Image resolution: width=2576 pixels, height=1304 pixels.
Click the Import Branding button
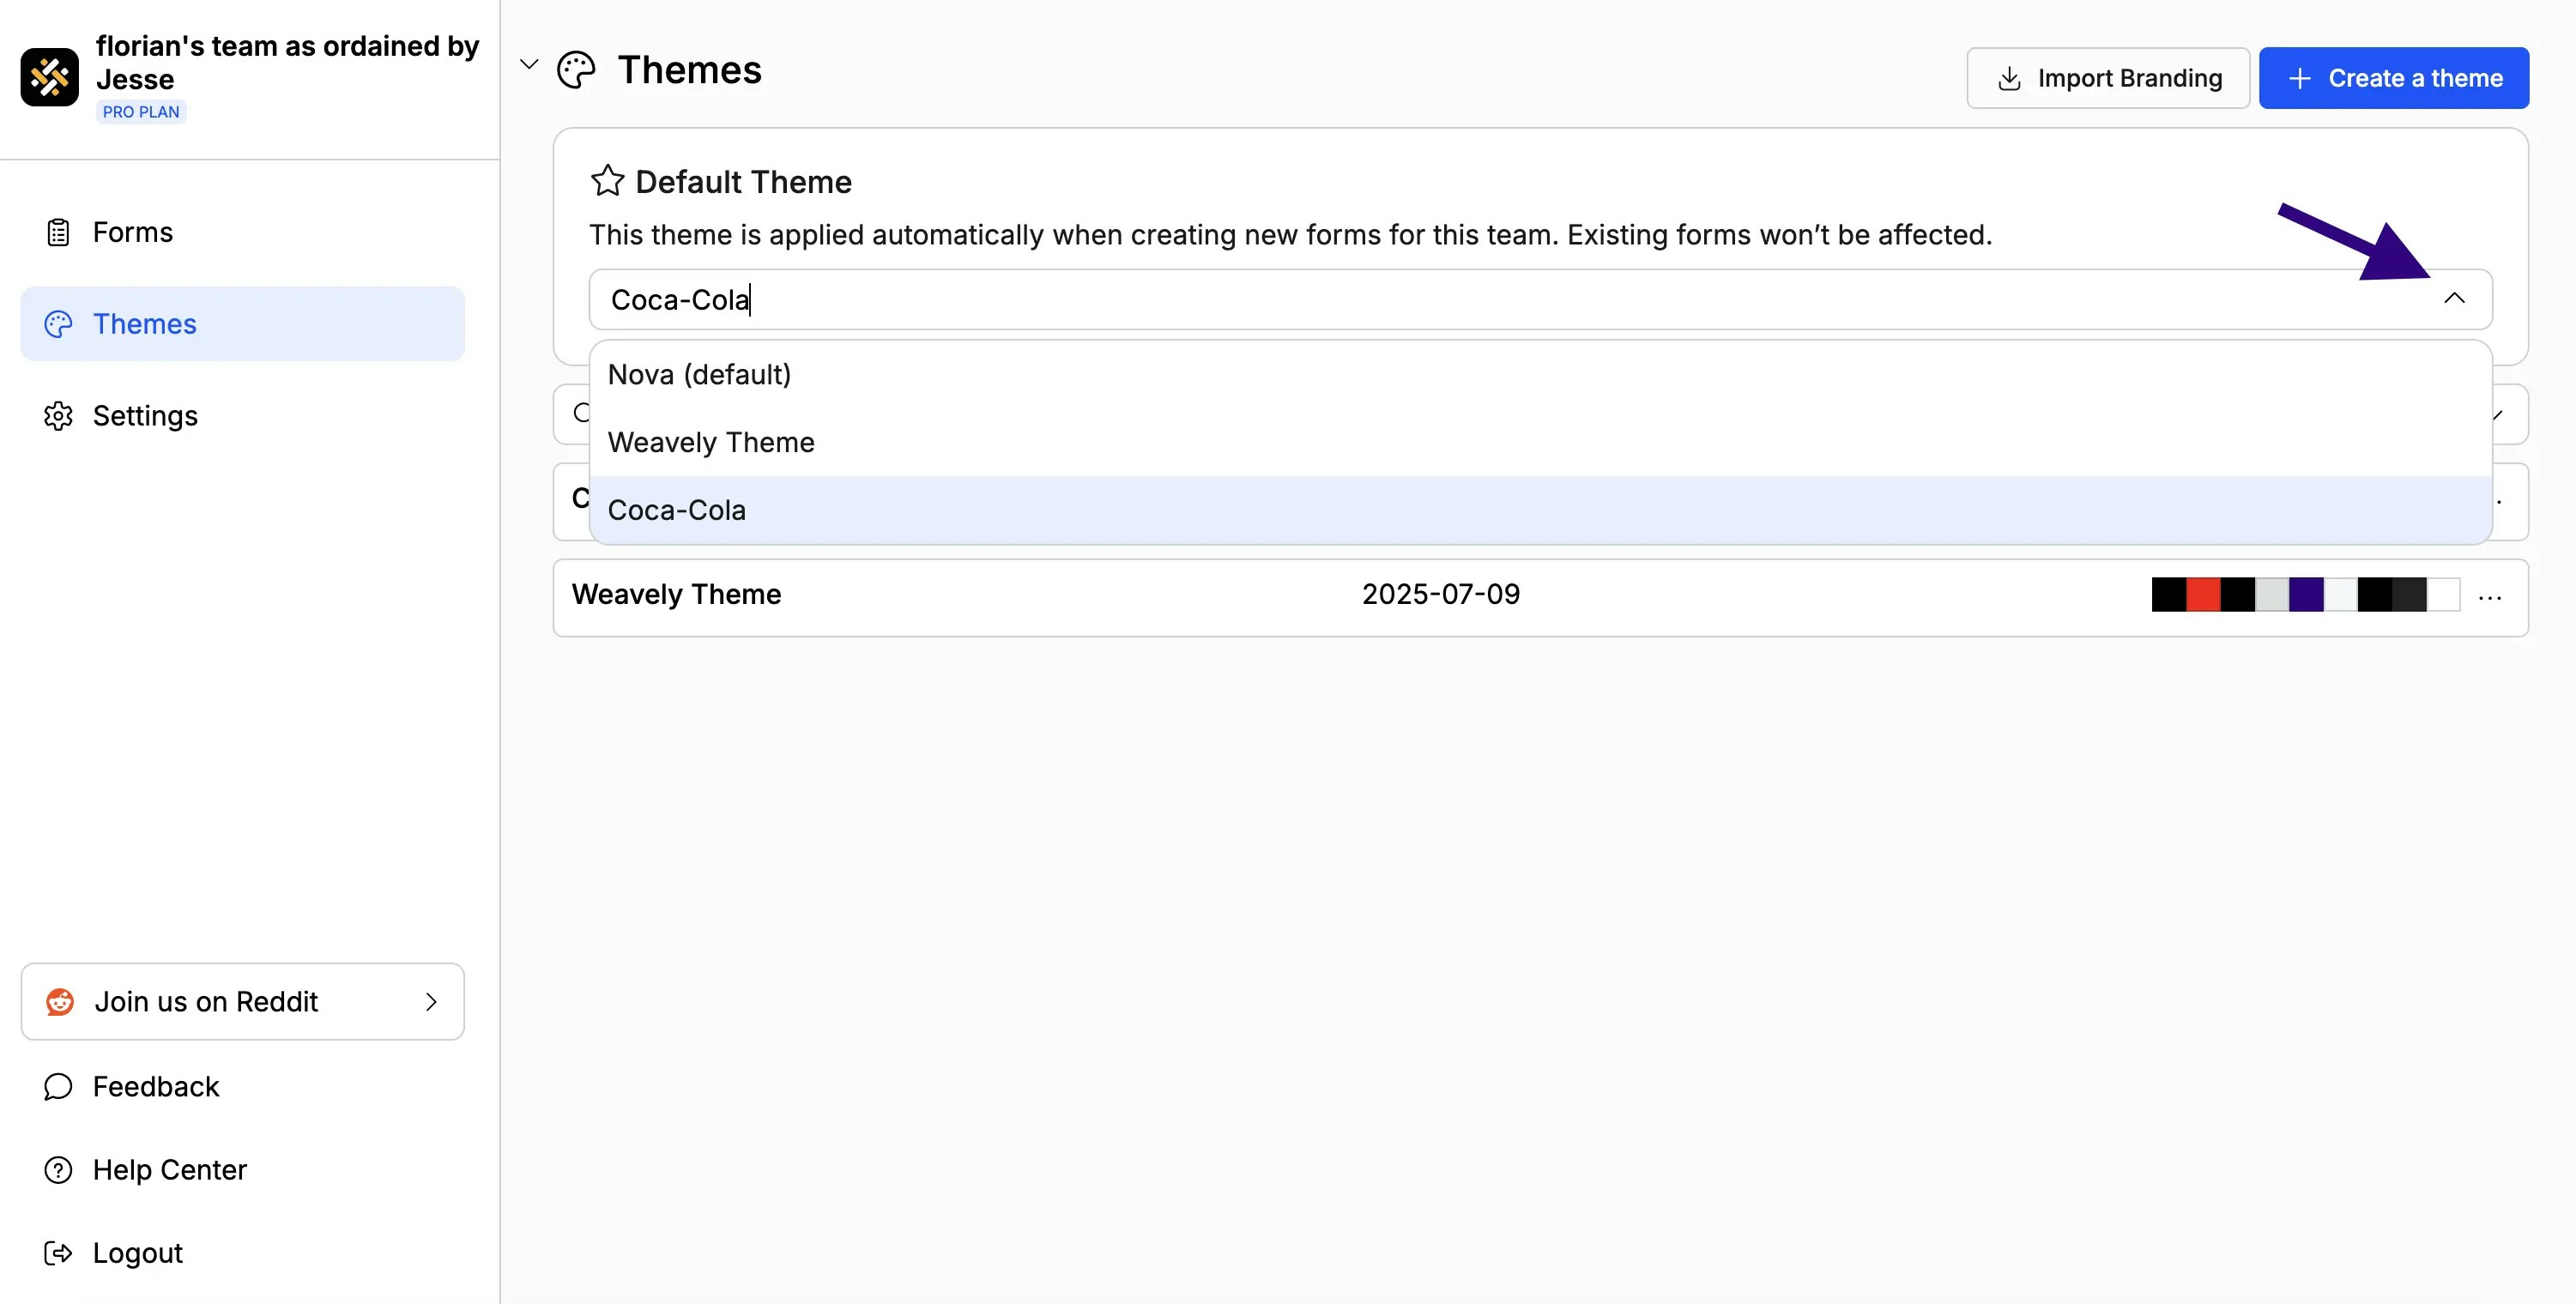click(2108, 77)
